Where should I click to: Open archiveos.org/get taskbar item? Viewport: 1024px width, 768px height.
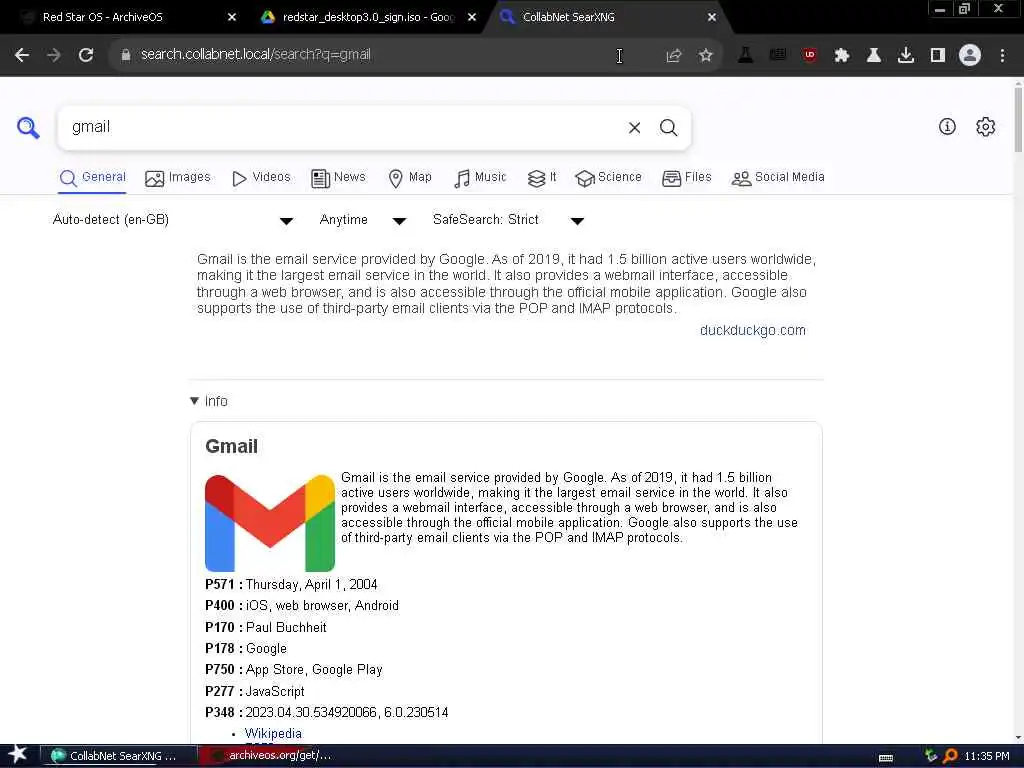pos(272,755)
